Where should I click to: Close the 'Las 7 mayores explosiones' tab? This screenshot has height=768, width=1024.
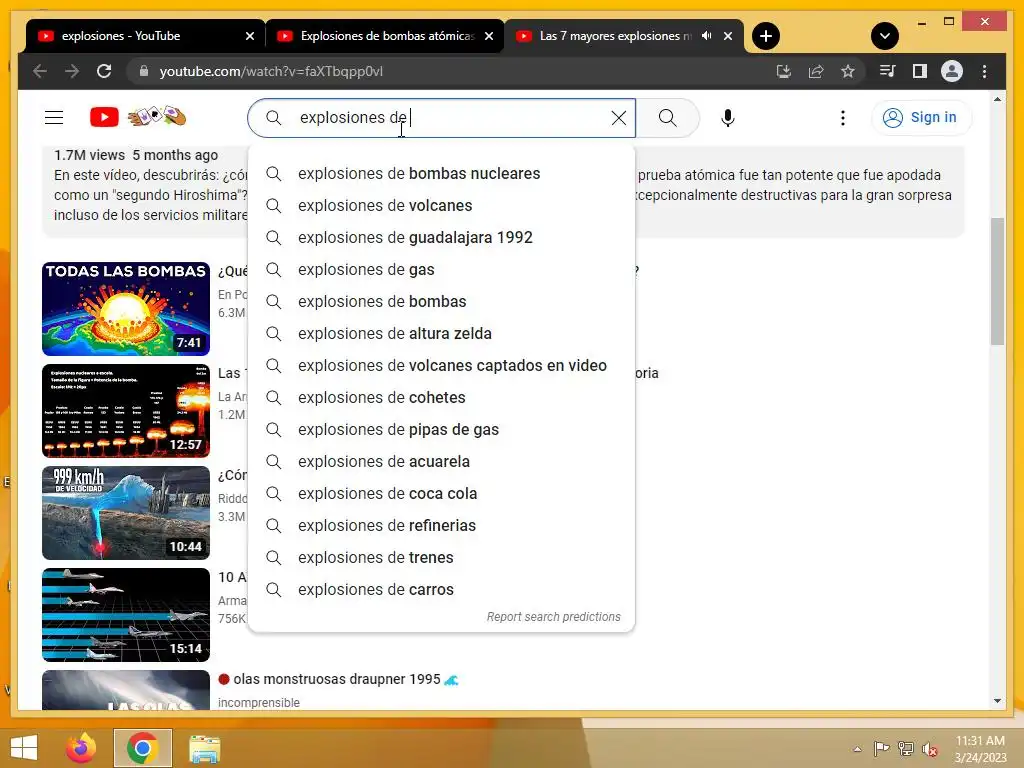728,36
